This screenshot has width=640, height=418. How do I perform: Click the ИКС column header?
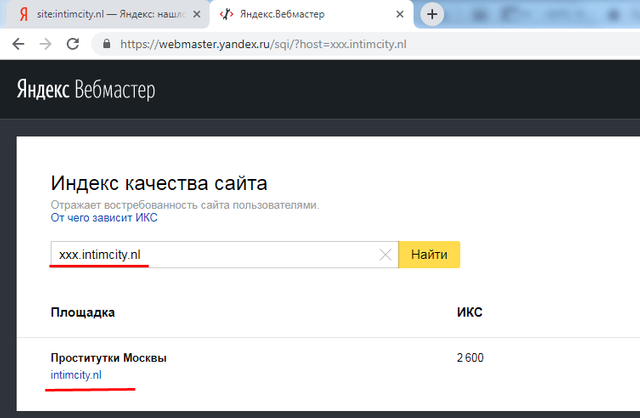point(470,312)
